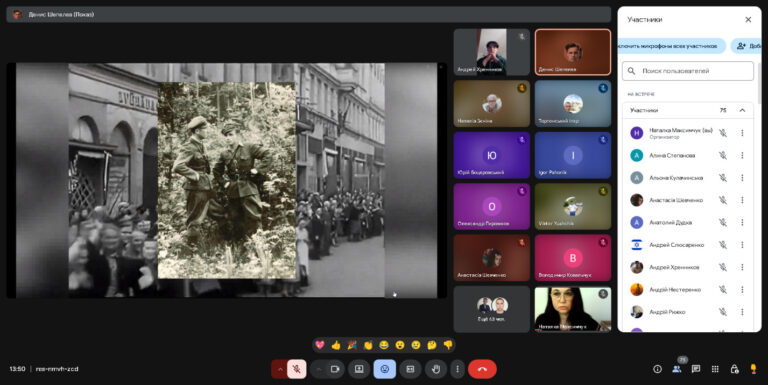Click the presenter name bar at top

[x=309, y=14]
